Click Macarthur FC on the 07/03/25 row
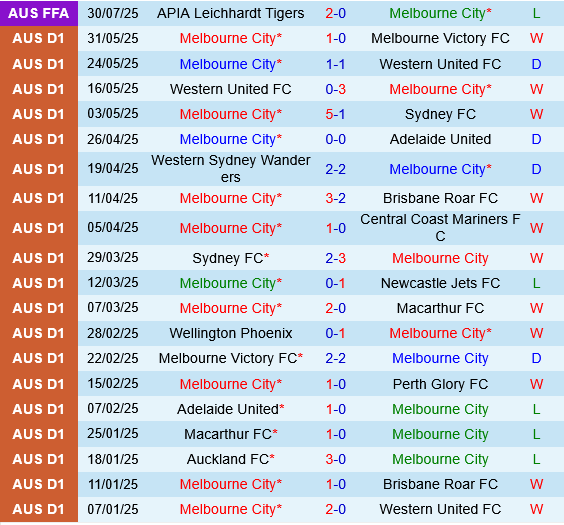This screenshot has height=525, width=564. pyautogui.click(x=440, y=308)
